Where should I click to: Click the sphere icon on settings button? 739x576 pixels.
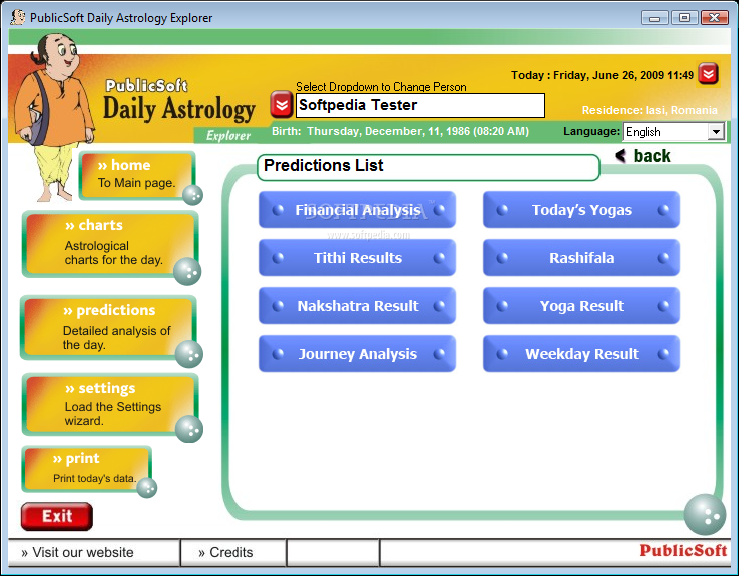pyautogui.click(x=189, y=429)
